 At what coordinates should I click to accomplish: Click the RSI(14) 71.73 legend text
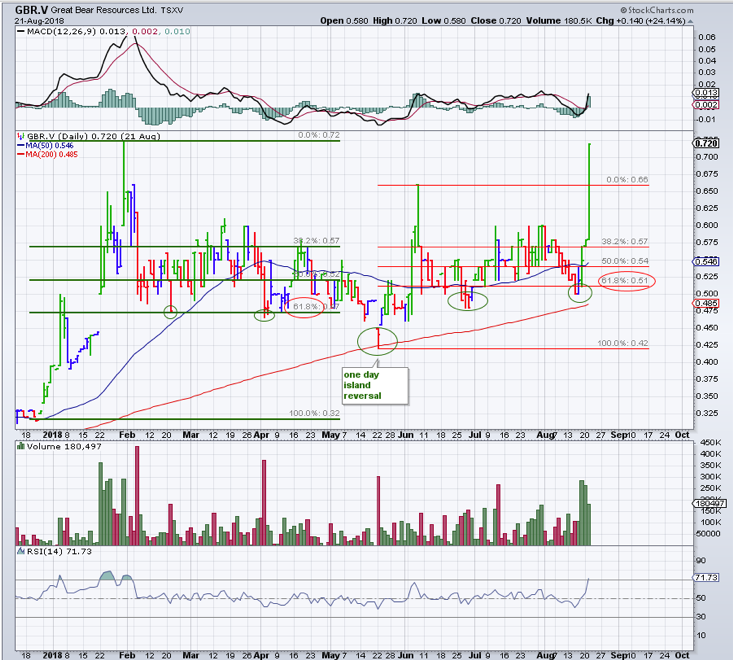coord(59,551)
